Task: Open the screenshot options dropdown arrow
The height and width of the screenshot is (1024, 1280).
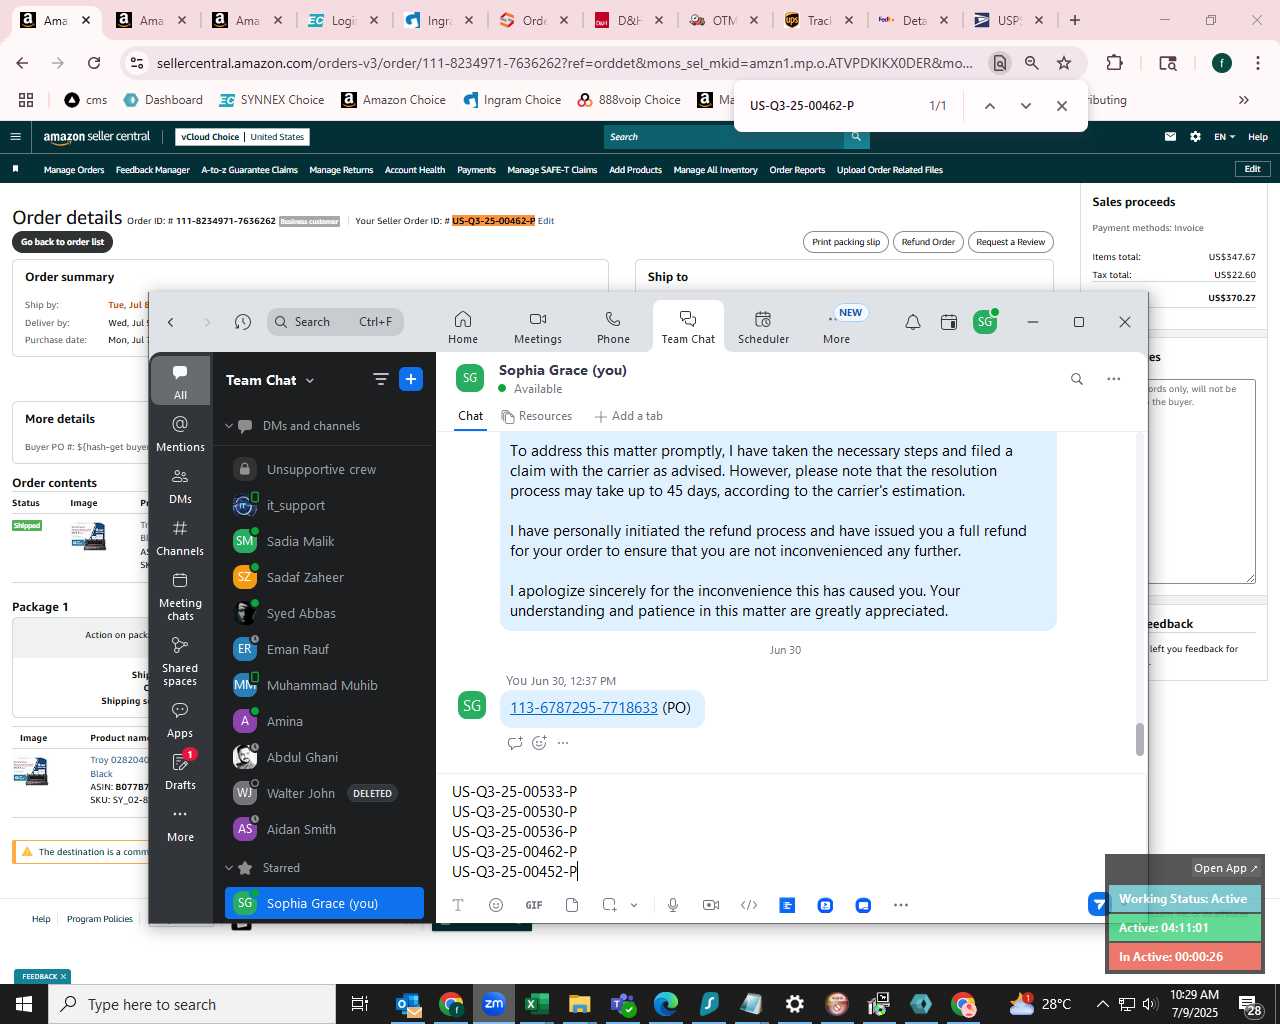Action: [x=634, y=905]
